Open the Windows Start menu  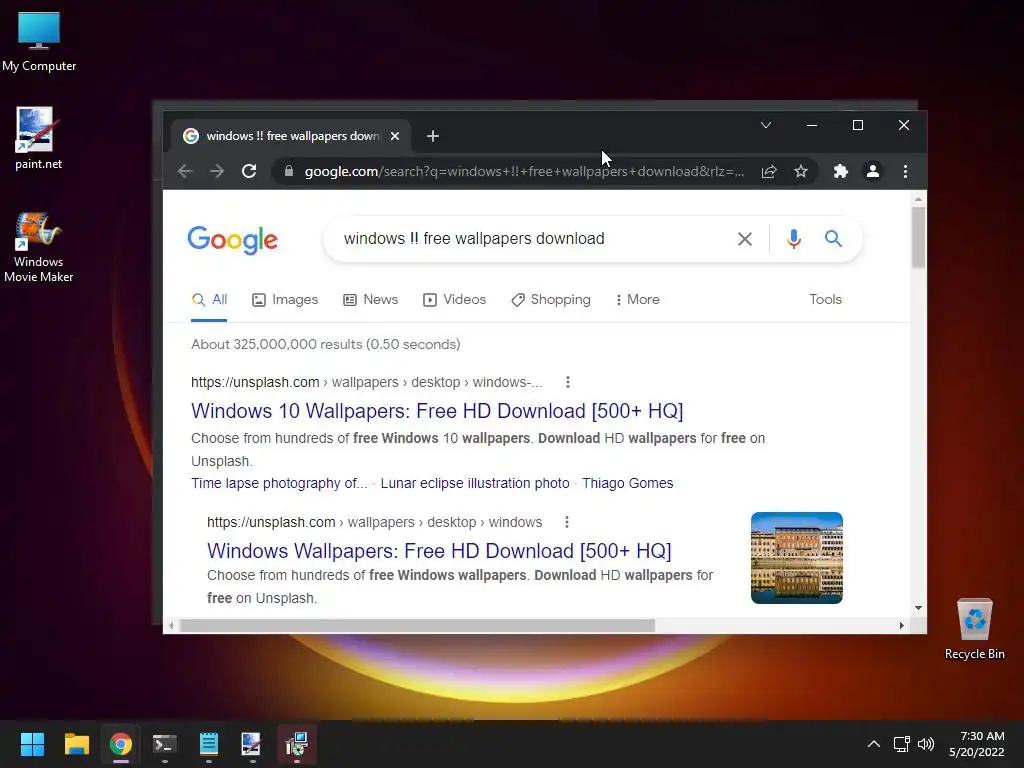click(32, 744)
